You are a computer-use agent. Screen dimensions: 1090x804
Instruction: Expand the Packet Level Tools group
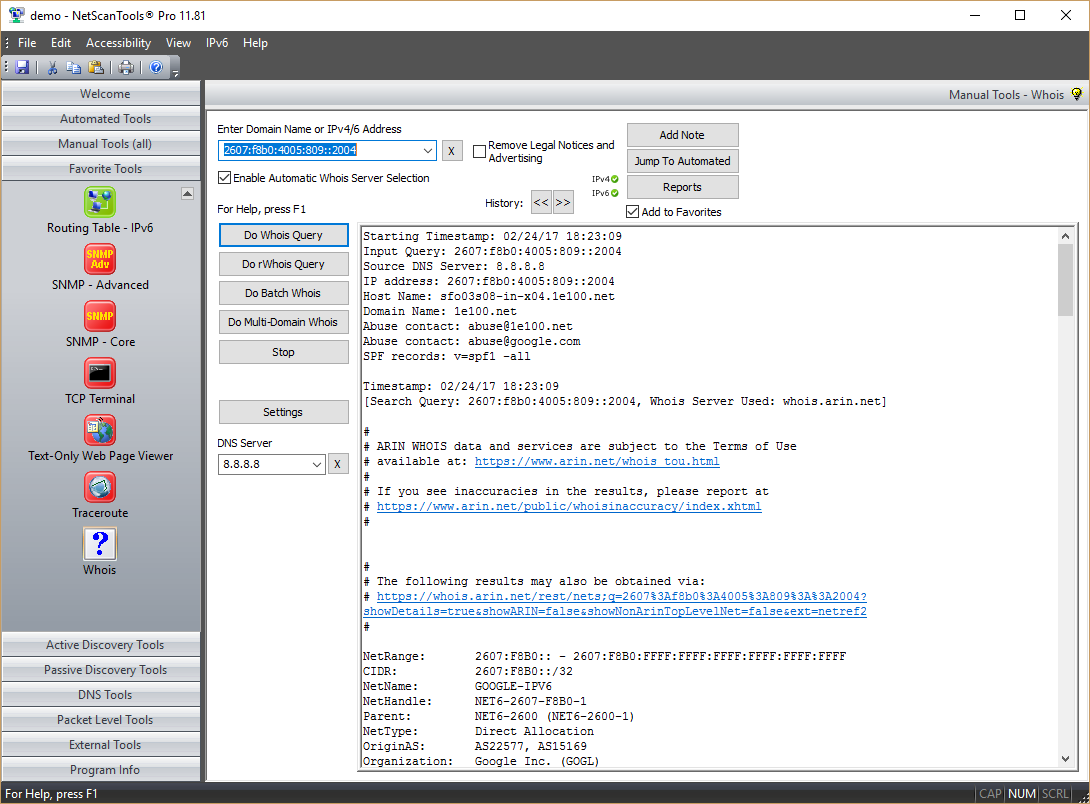(101, 720)
